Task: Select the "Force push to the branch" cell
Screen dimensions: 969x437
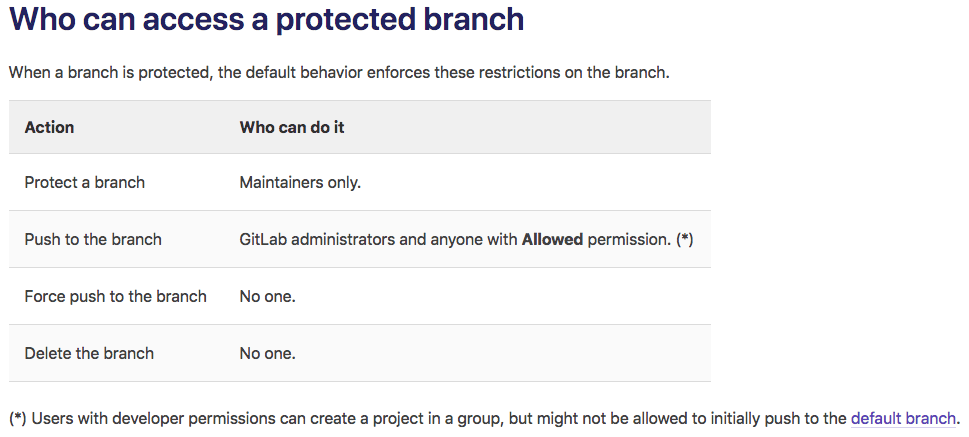Action: pos(115,296)
